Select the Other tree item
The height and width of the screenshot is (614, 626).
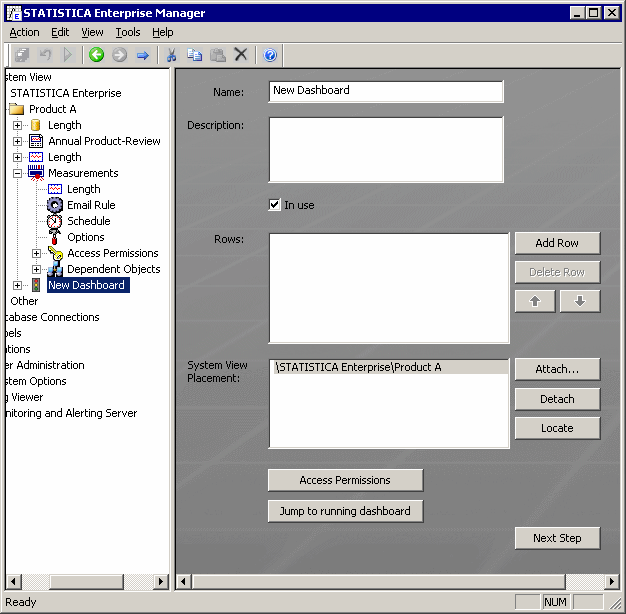tap(24, 301)
